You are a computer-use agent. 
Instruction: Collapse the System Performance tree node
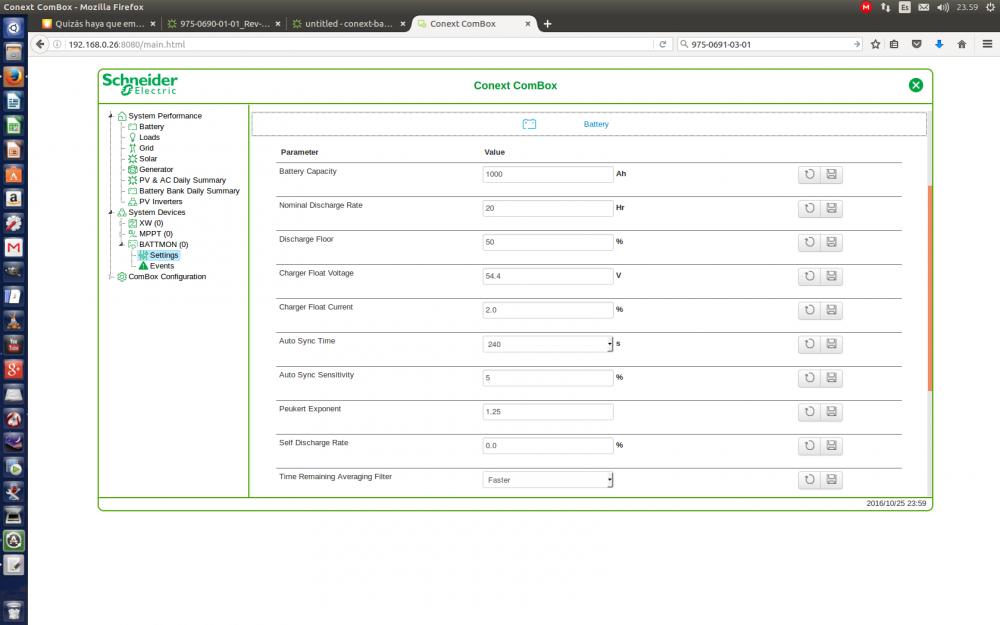pos(111,115)
